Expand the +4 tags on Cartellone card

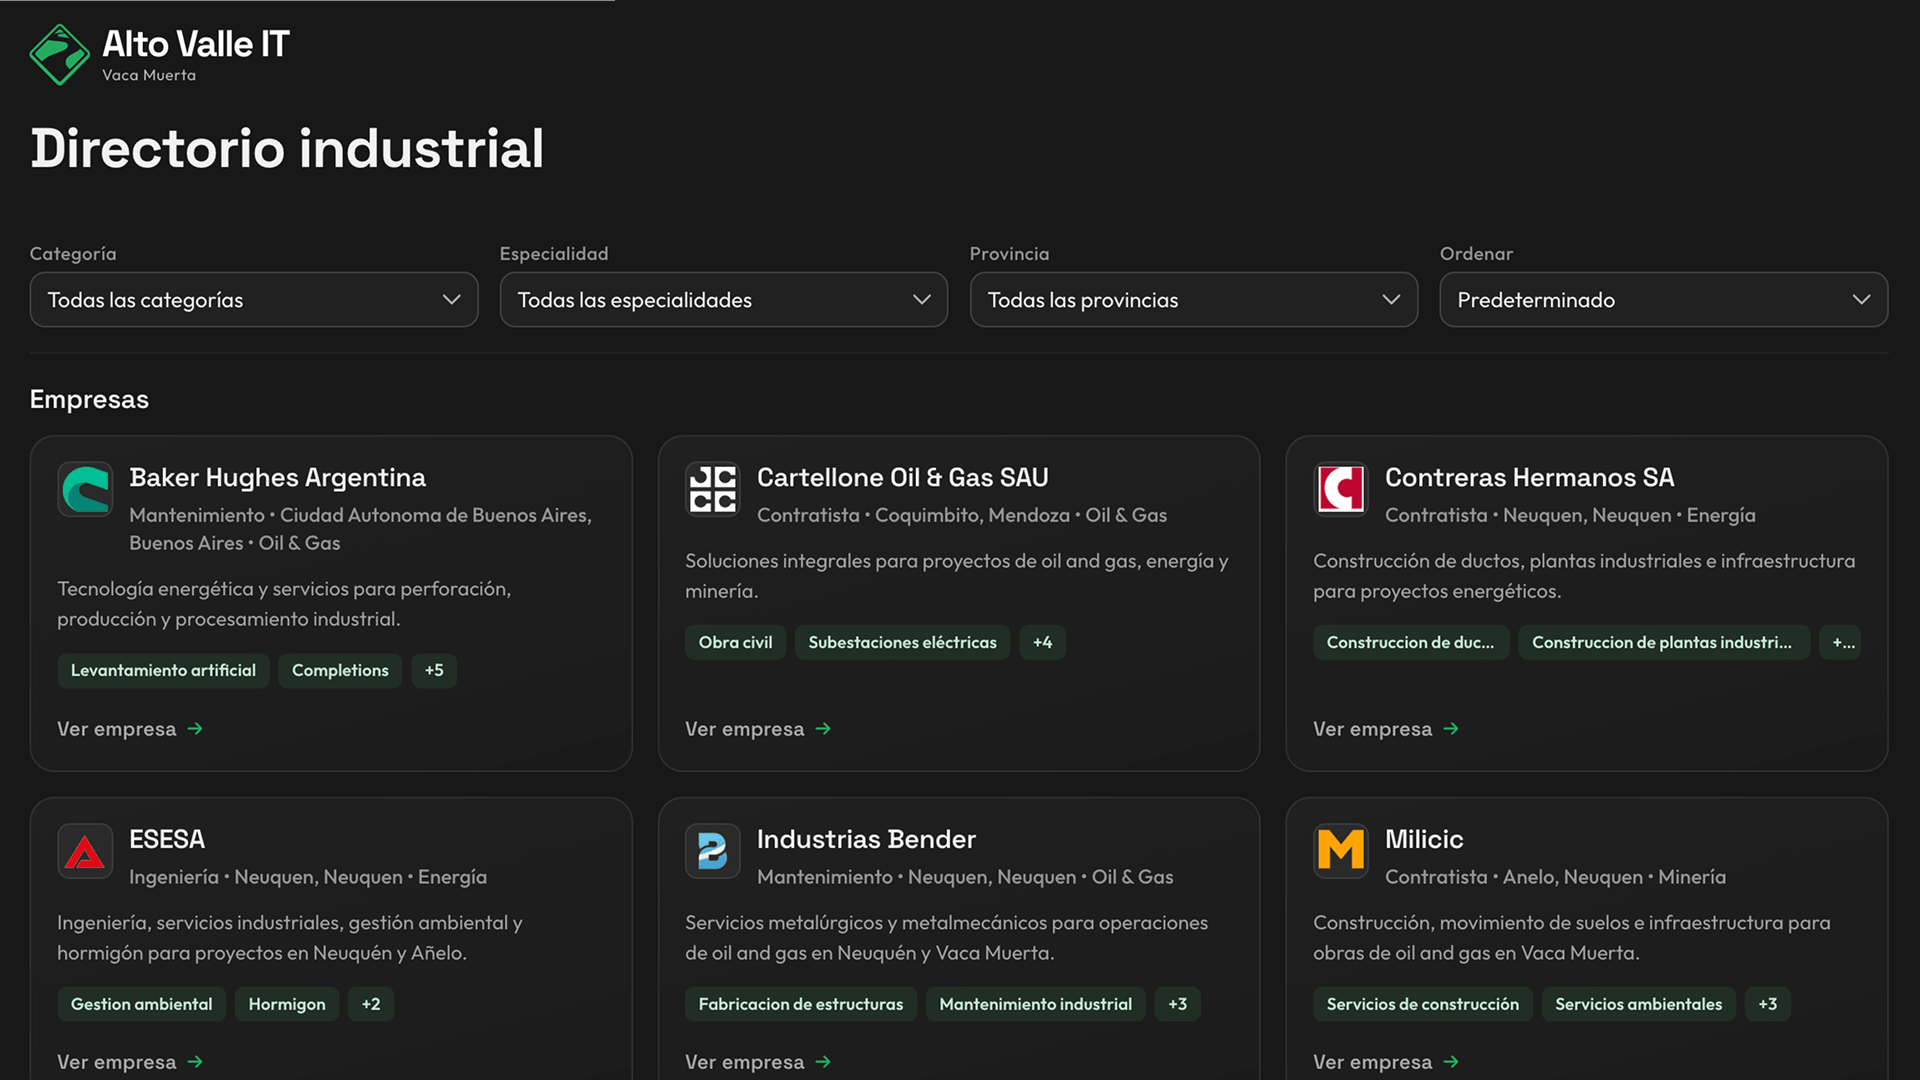click(1042, 643)
